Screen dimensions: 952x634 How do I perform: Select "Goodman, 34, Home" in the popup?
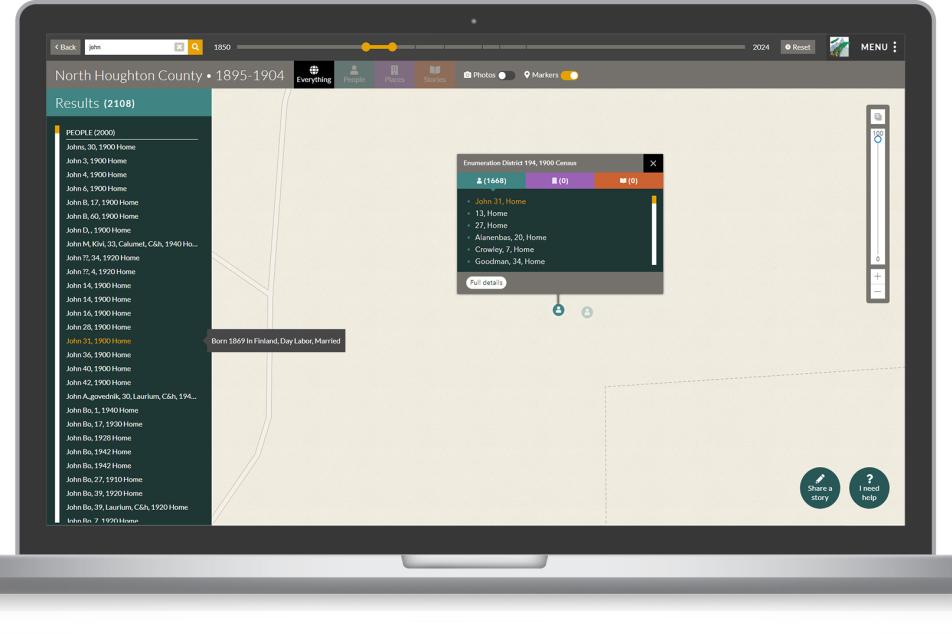[510, 262]
